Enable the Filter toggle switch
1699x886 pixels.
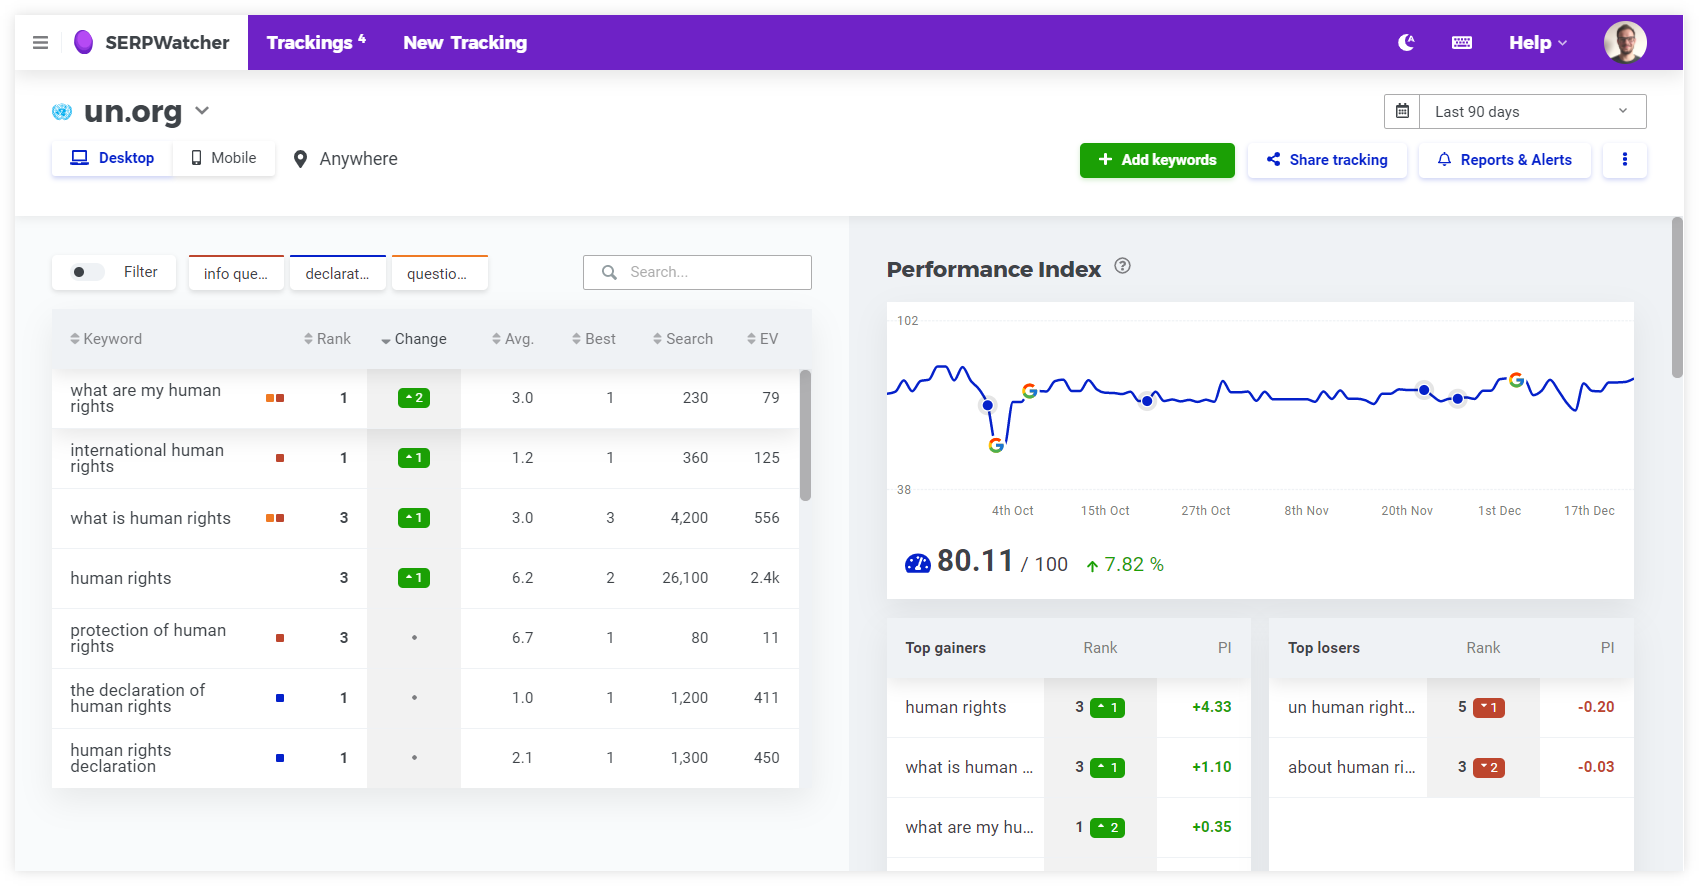[87, 272]
